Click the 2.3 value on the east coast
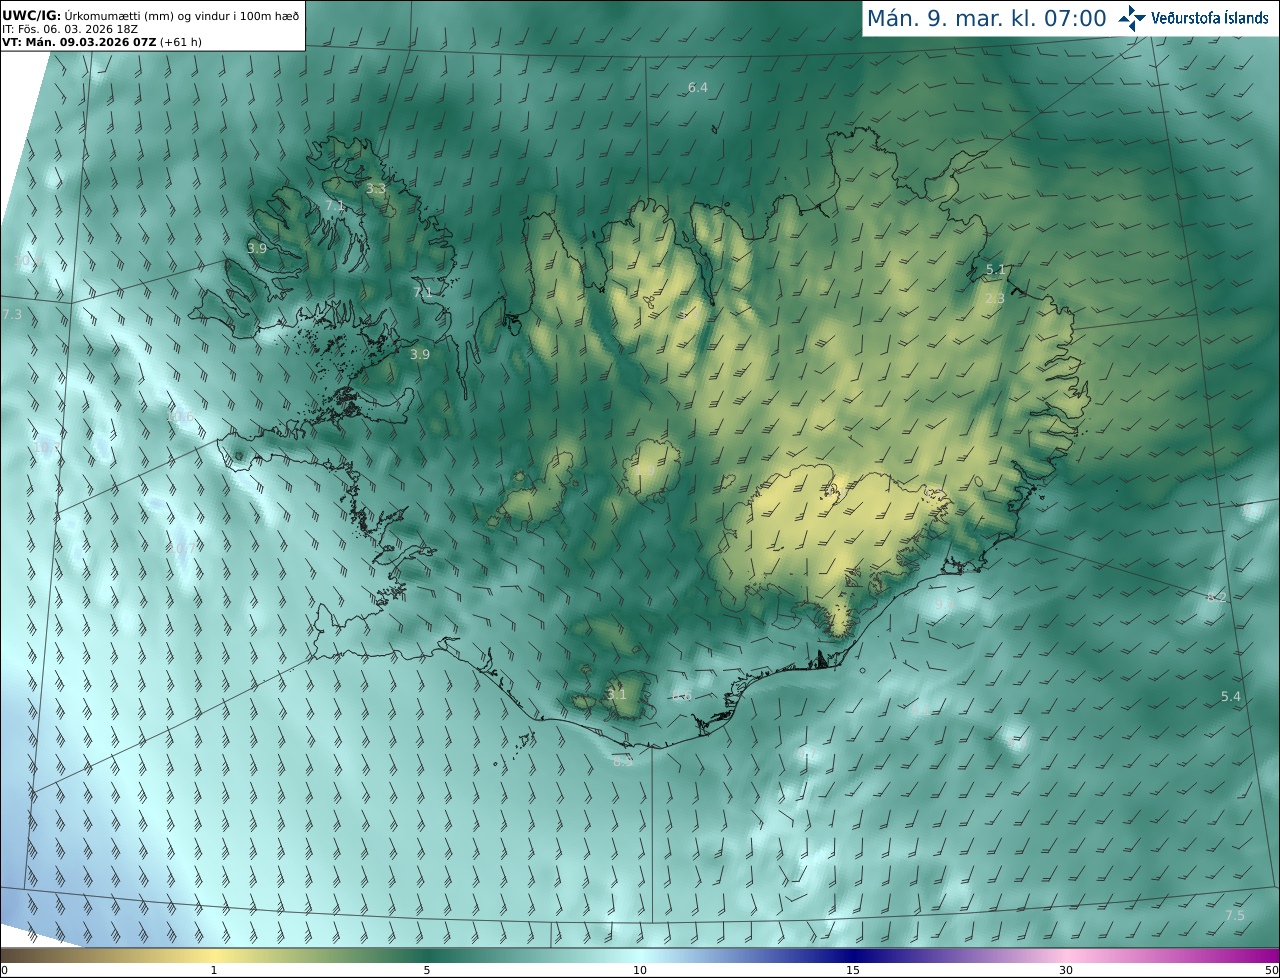The height and width of the screenshot is (978, 1280). coord(995,299)
